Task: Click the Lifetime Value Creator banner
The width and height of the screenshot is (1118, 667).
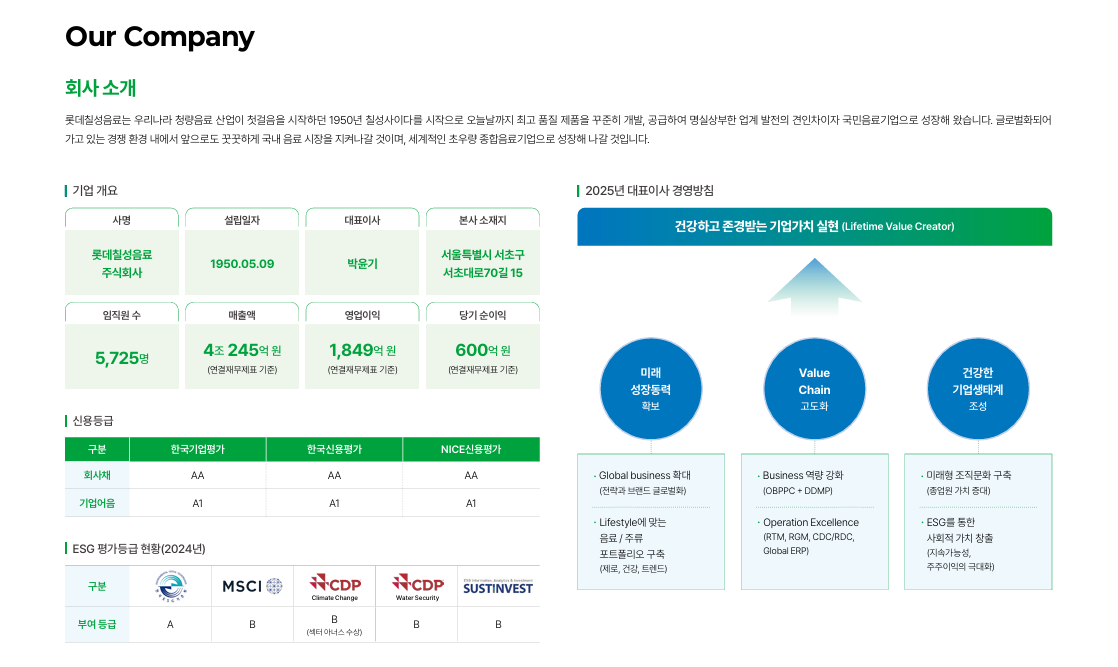Action: [814, 227]
